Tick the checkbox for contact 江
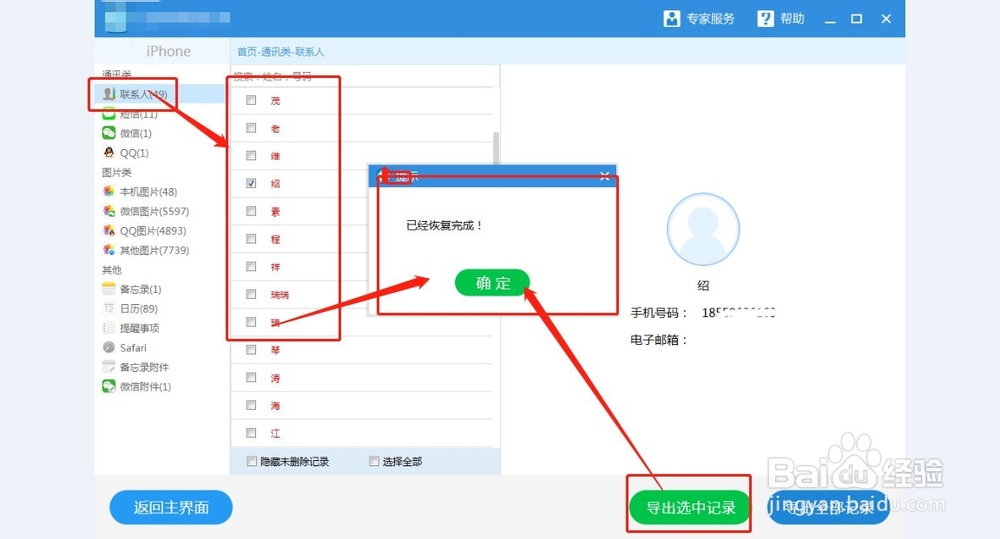1000x539 pixels. click(251, 433)
